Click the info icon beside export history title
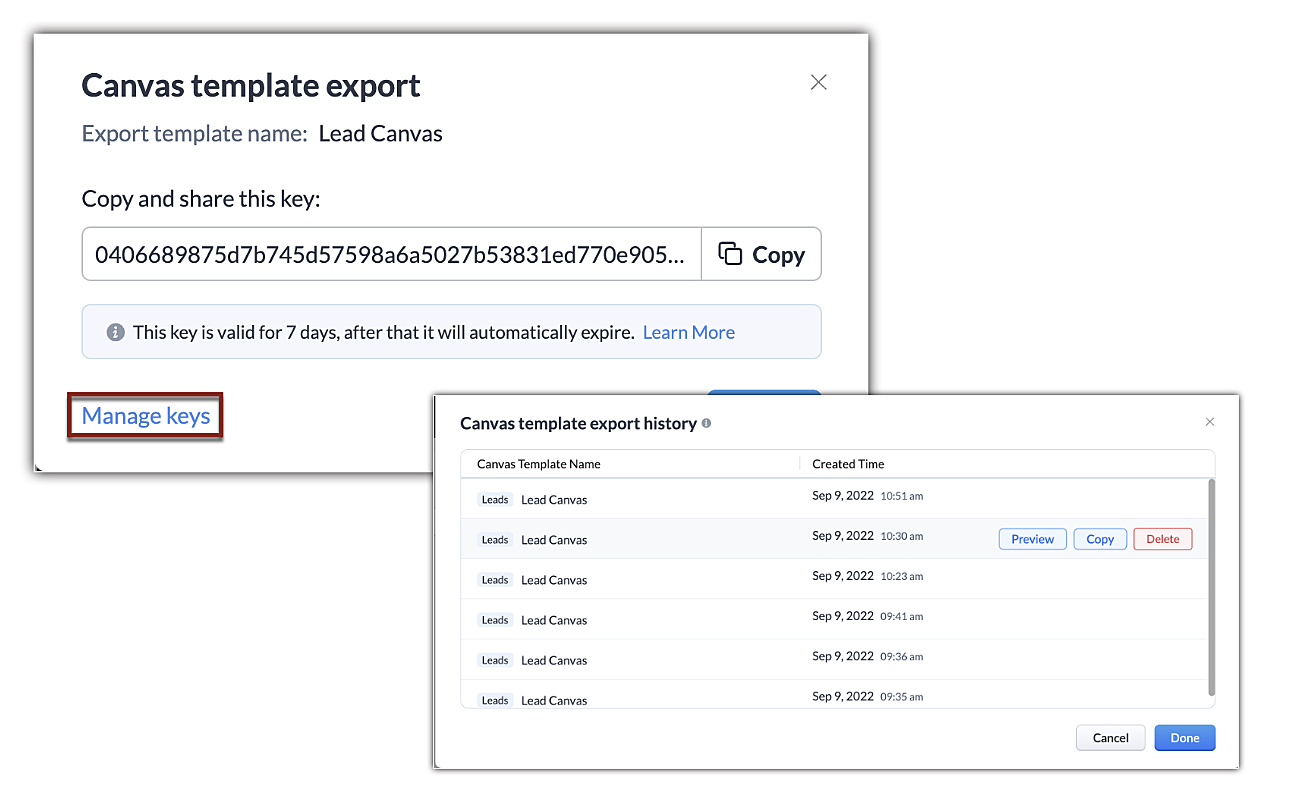Viewport: 1290px width, 804px height. [x=706, y=424]
